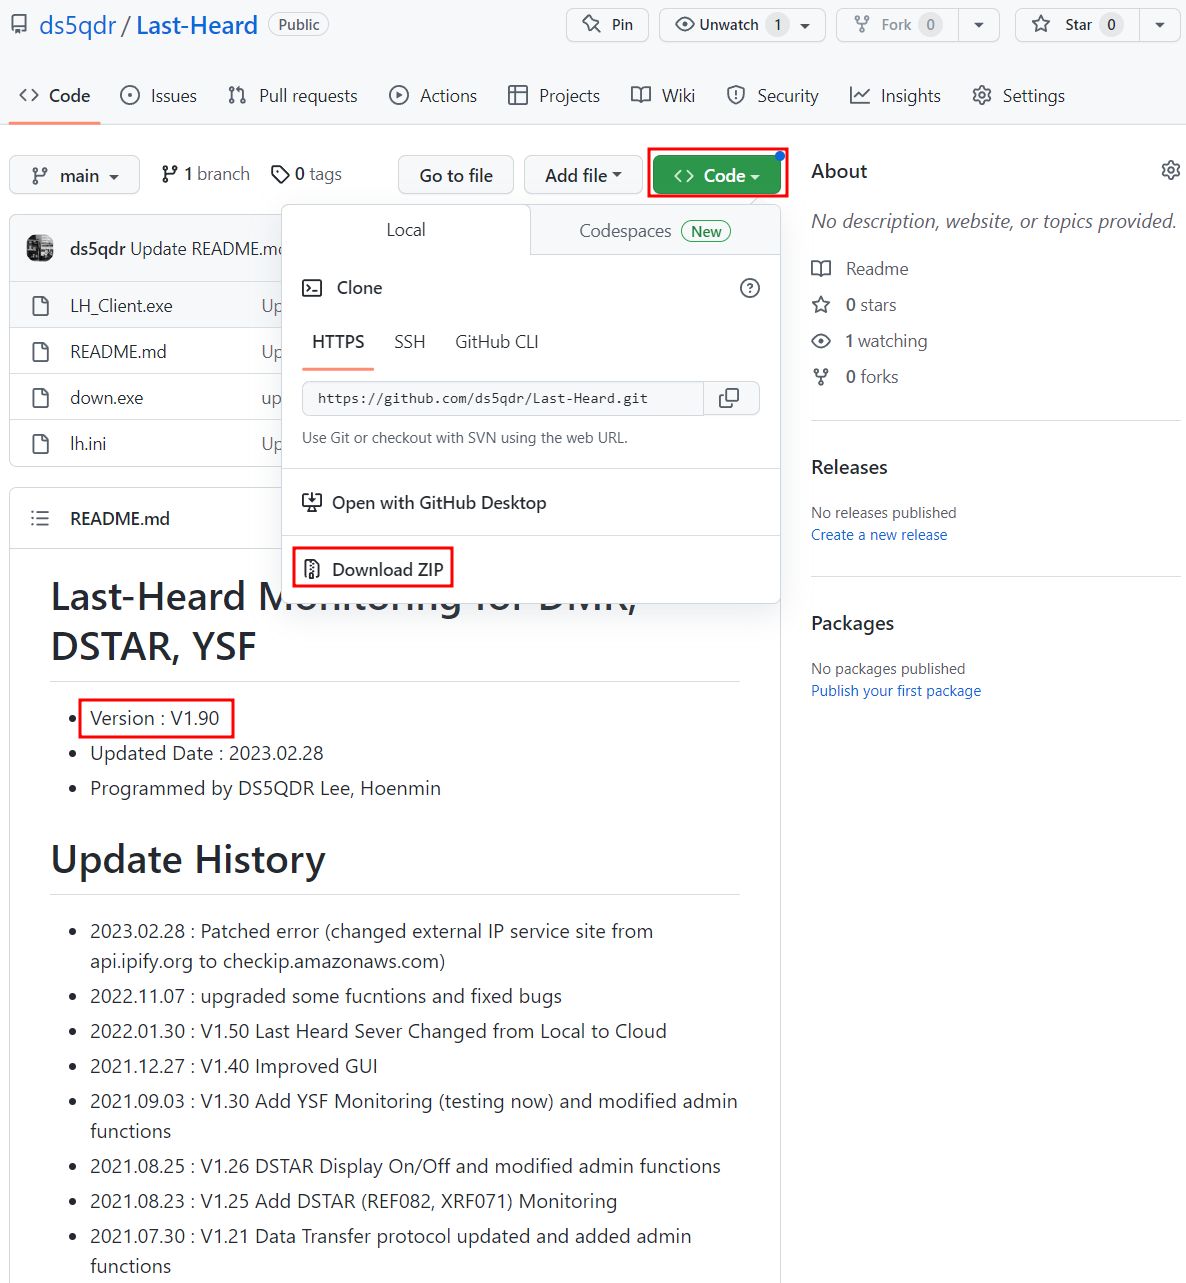Switch to the Issues tab
The width and height of the screenshot is (1186, 1283).
tap(158, 96)
